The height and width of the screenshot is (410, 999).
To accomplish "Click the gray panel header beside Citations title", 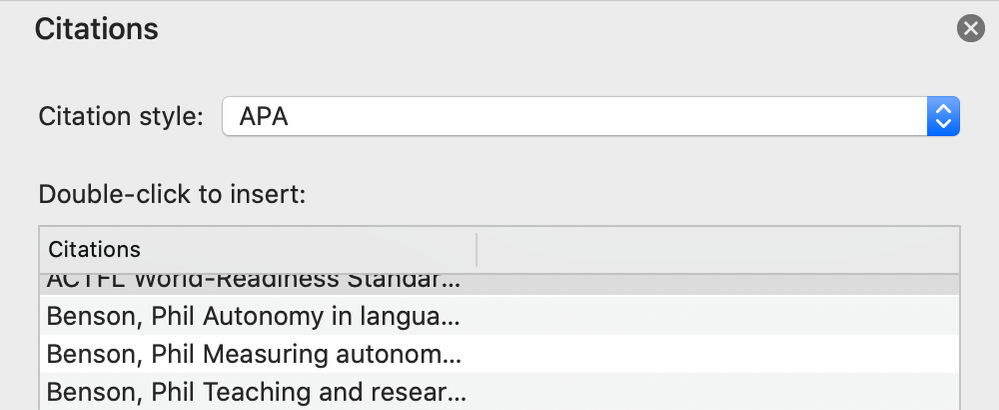I will (550, 29).
